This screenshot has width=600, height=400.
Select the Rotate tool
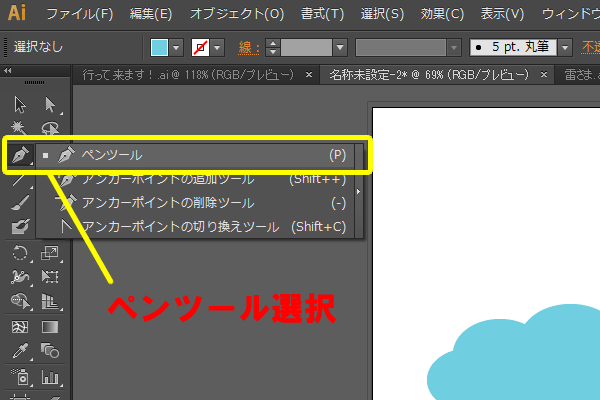(x=20, y=253)
